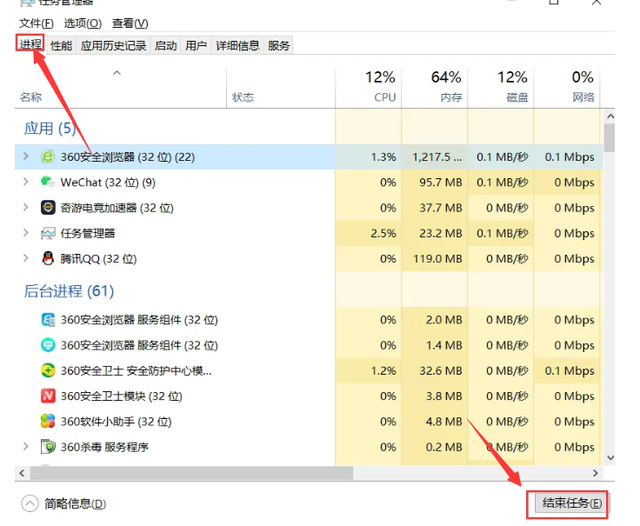Expand the 360安全浏览器 process group
Image resolution: width=640 pixels, height=526 pixels.
(26, 156)
